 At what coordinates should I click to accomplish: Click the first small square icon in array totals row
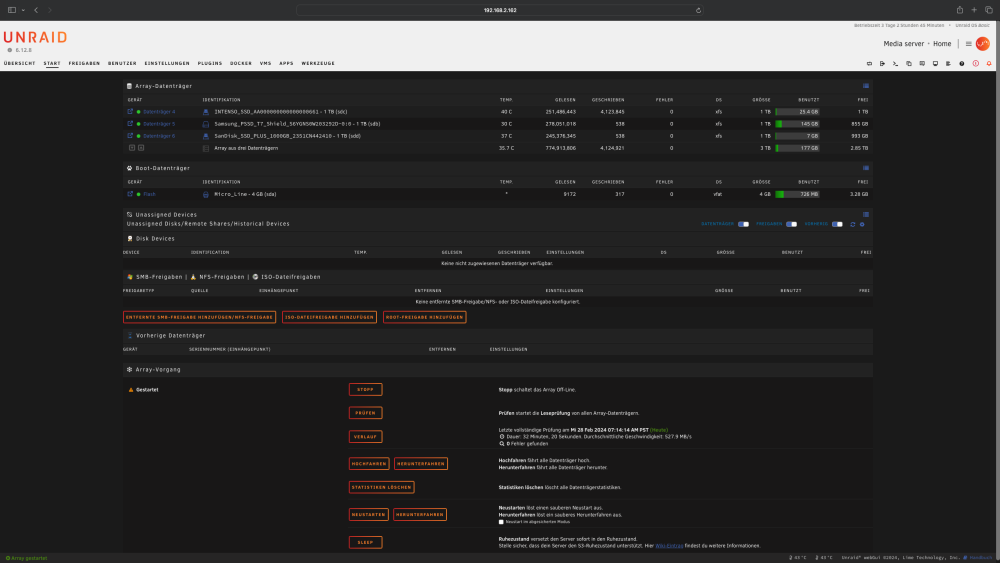click(x=132, y=148)
